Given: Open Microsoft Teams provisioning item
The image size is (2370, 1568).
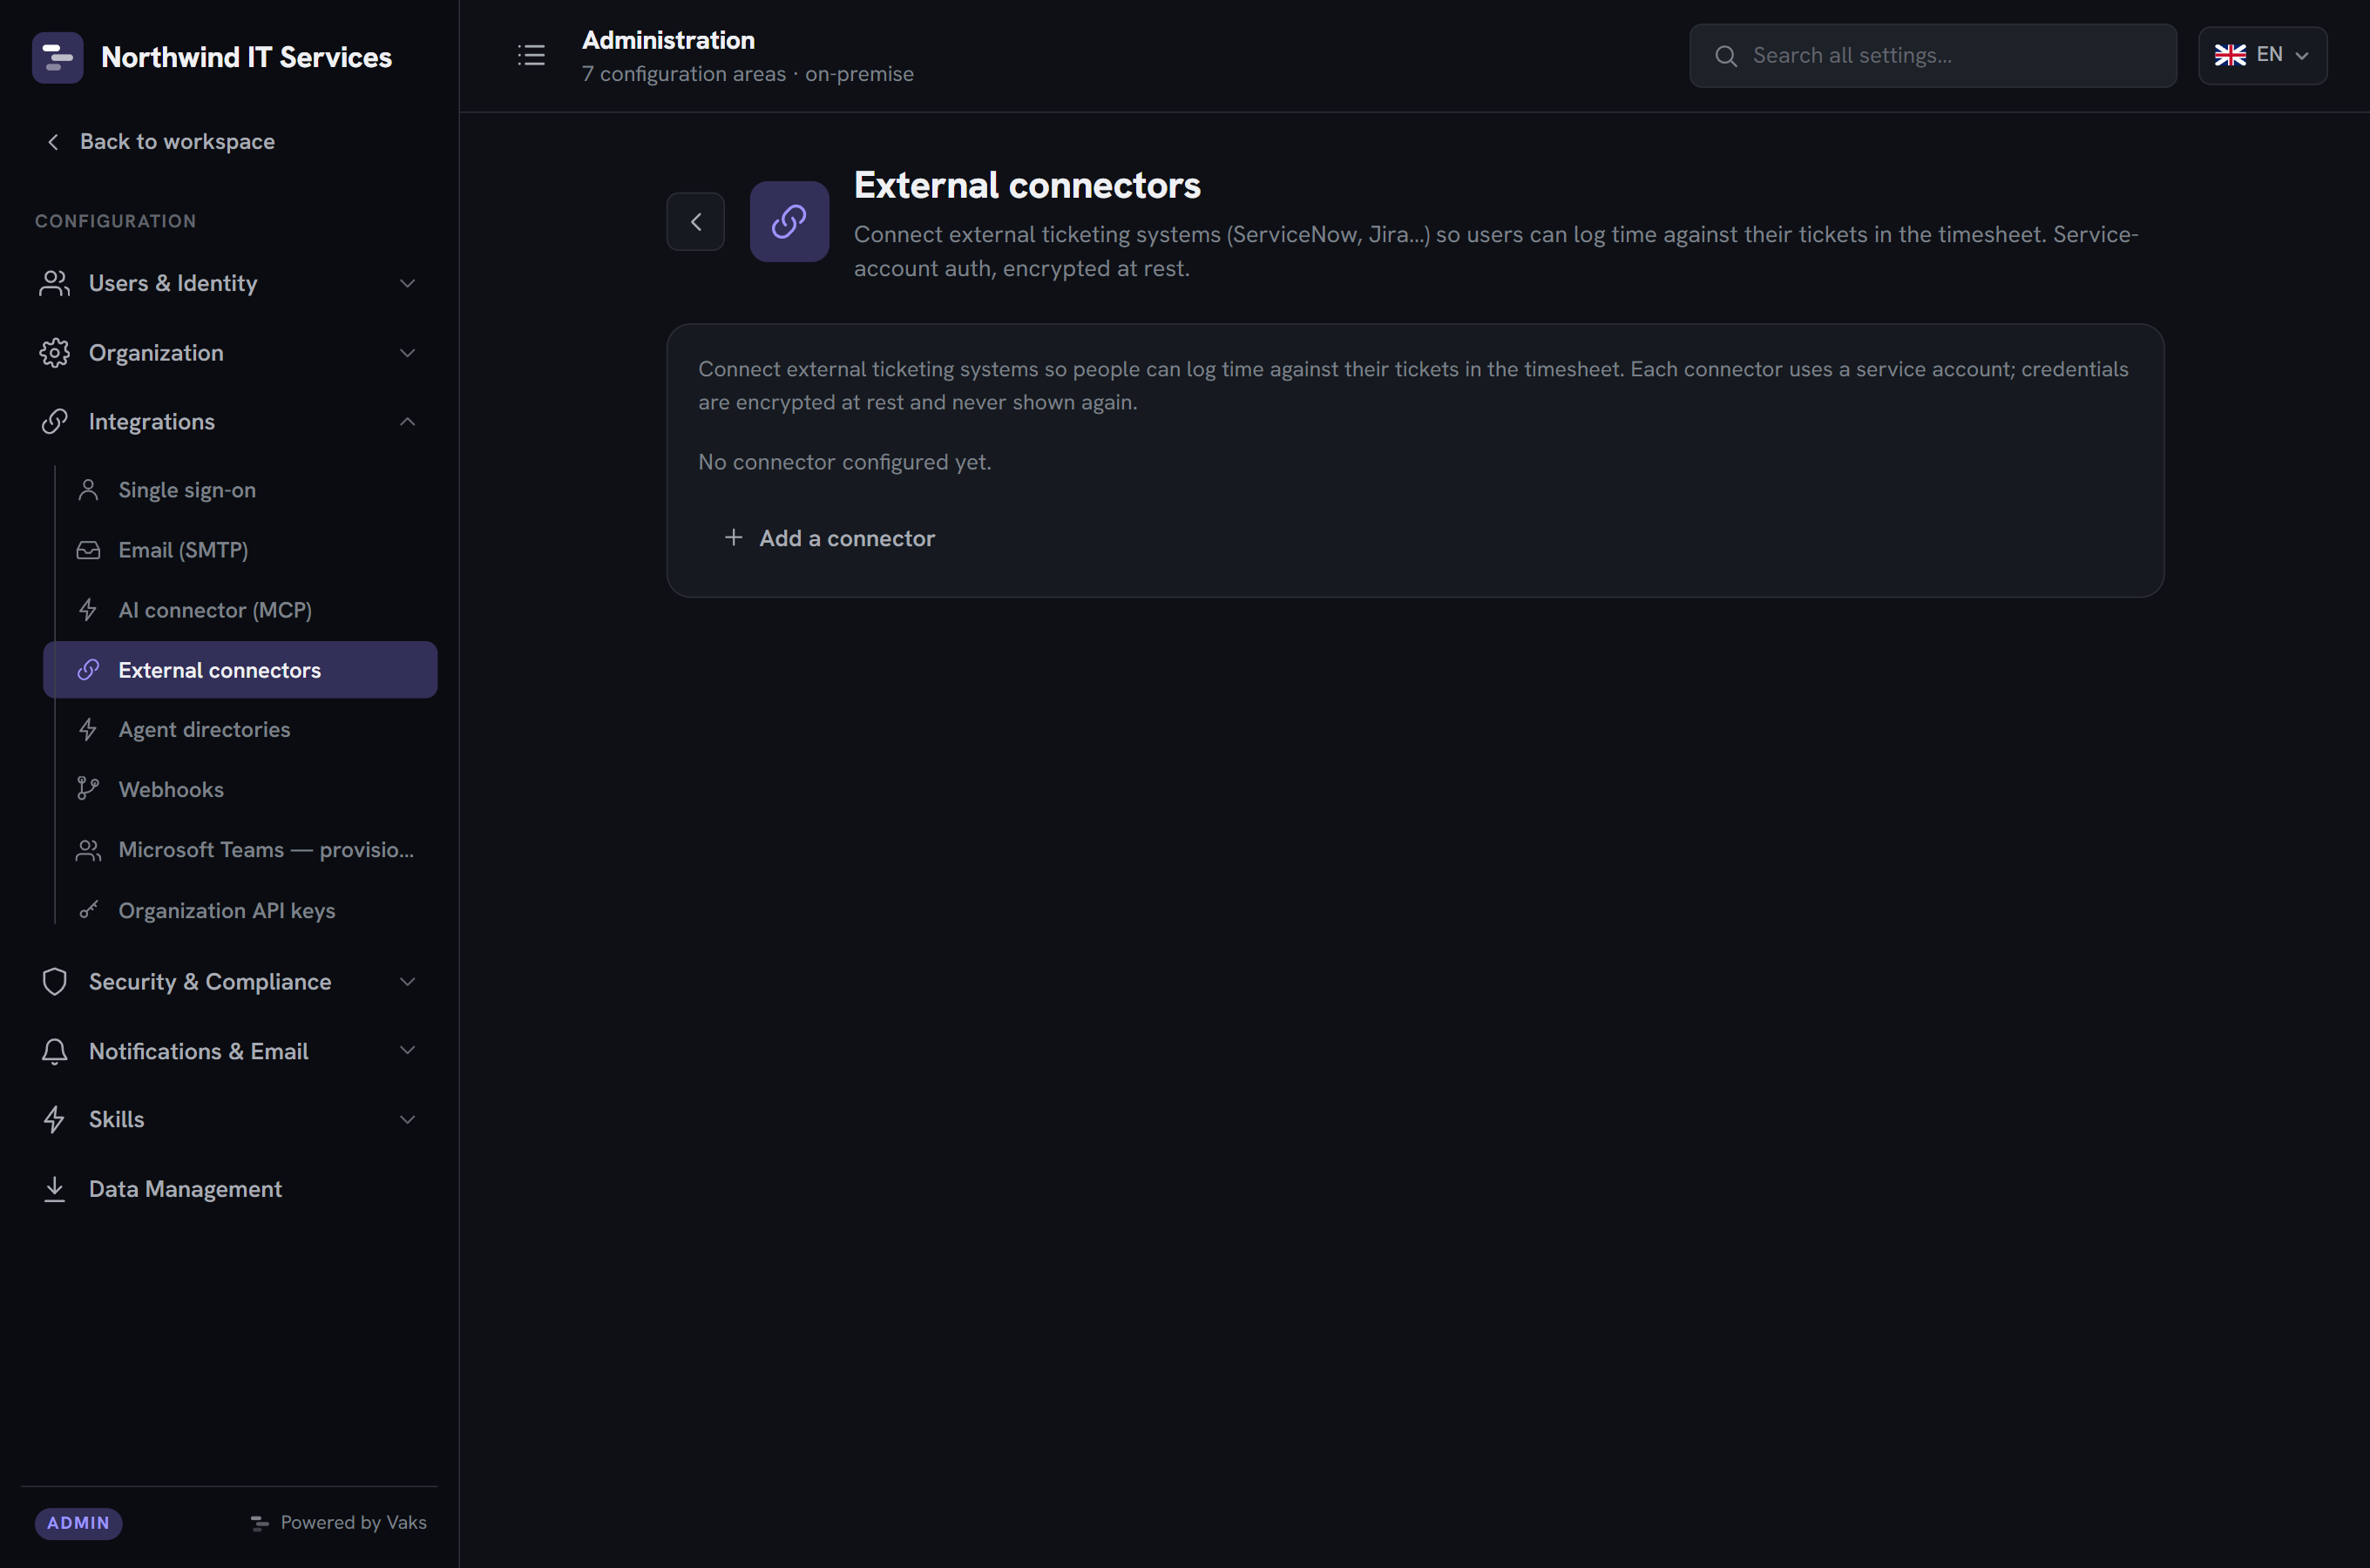Looking at the screenshot, I should (240, 850).
